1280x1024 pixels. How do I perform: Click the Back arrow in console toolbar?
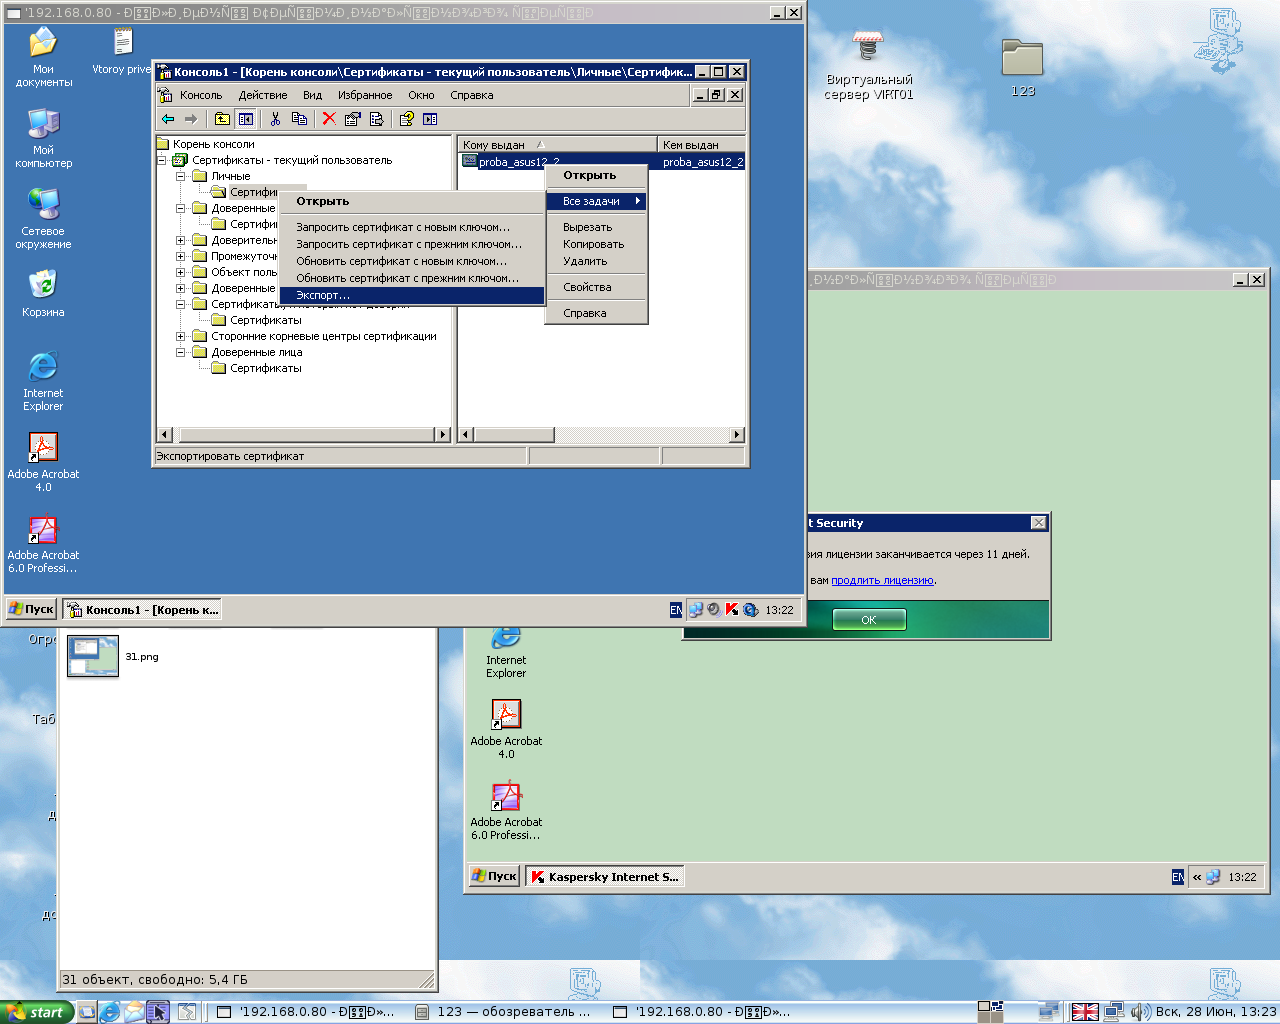coord(168,119)
